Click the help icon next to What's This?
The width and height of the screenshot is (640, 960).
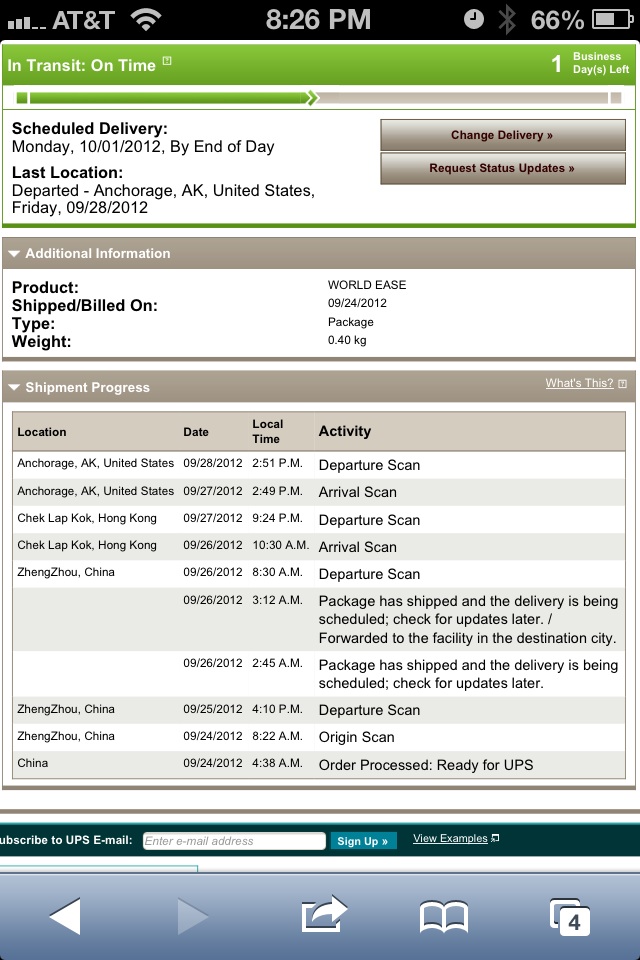622,384
